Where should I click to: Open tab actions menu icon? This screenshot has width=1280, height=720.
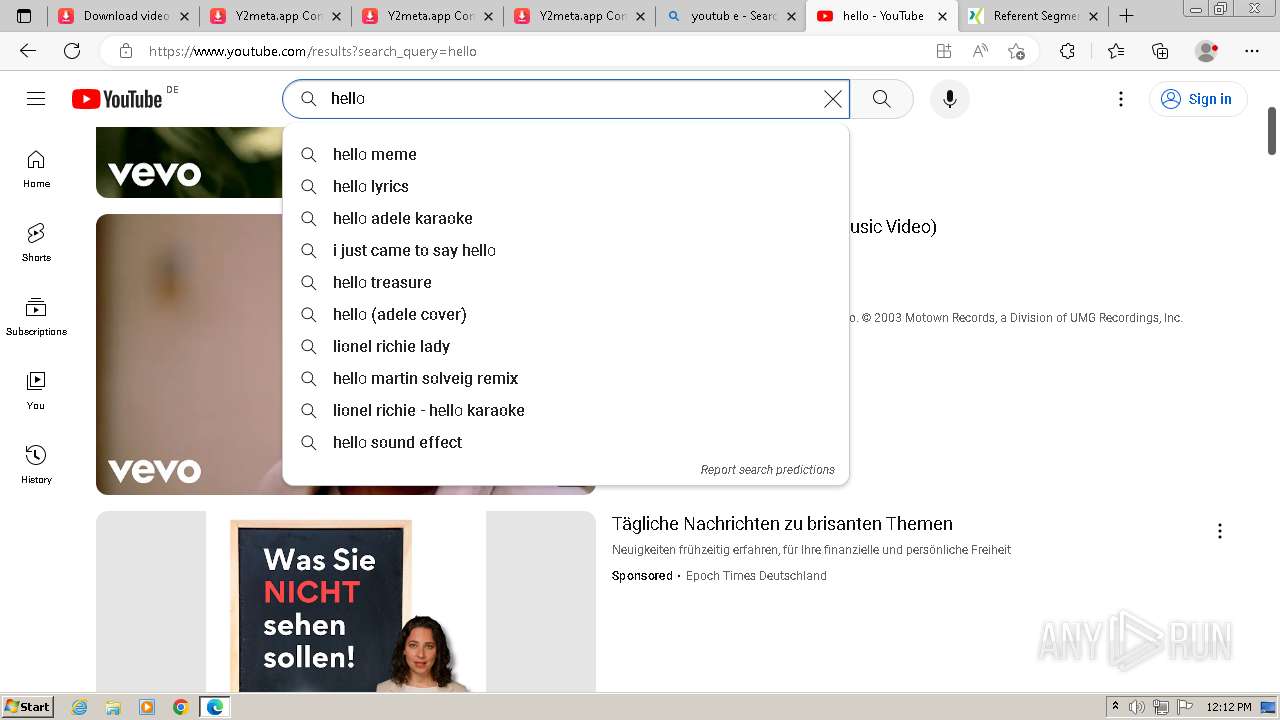(x=24, y=16)
